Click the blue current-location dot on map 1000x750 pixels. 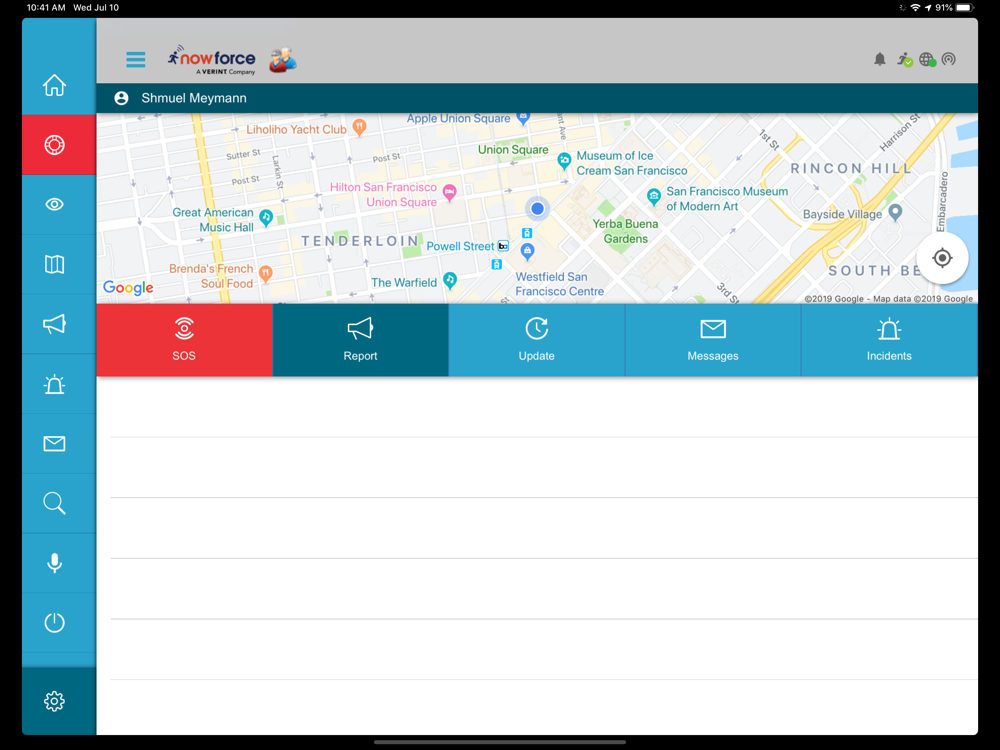click(x=537, y=209)
